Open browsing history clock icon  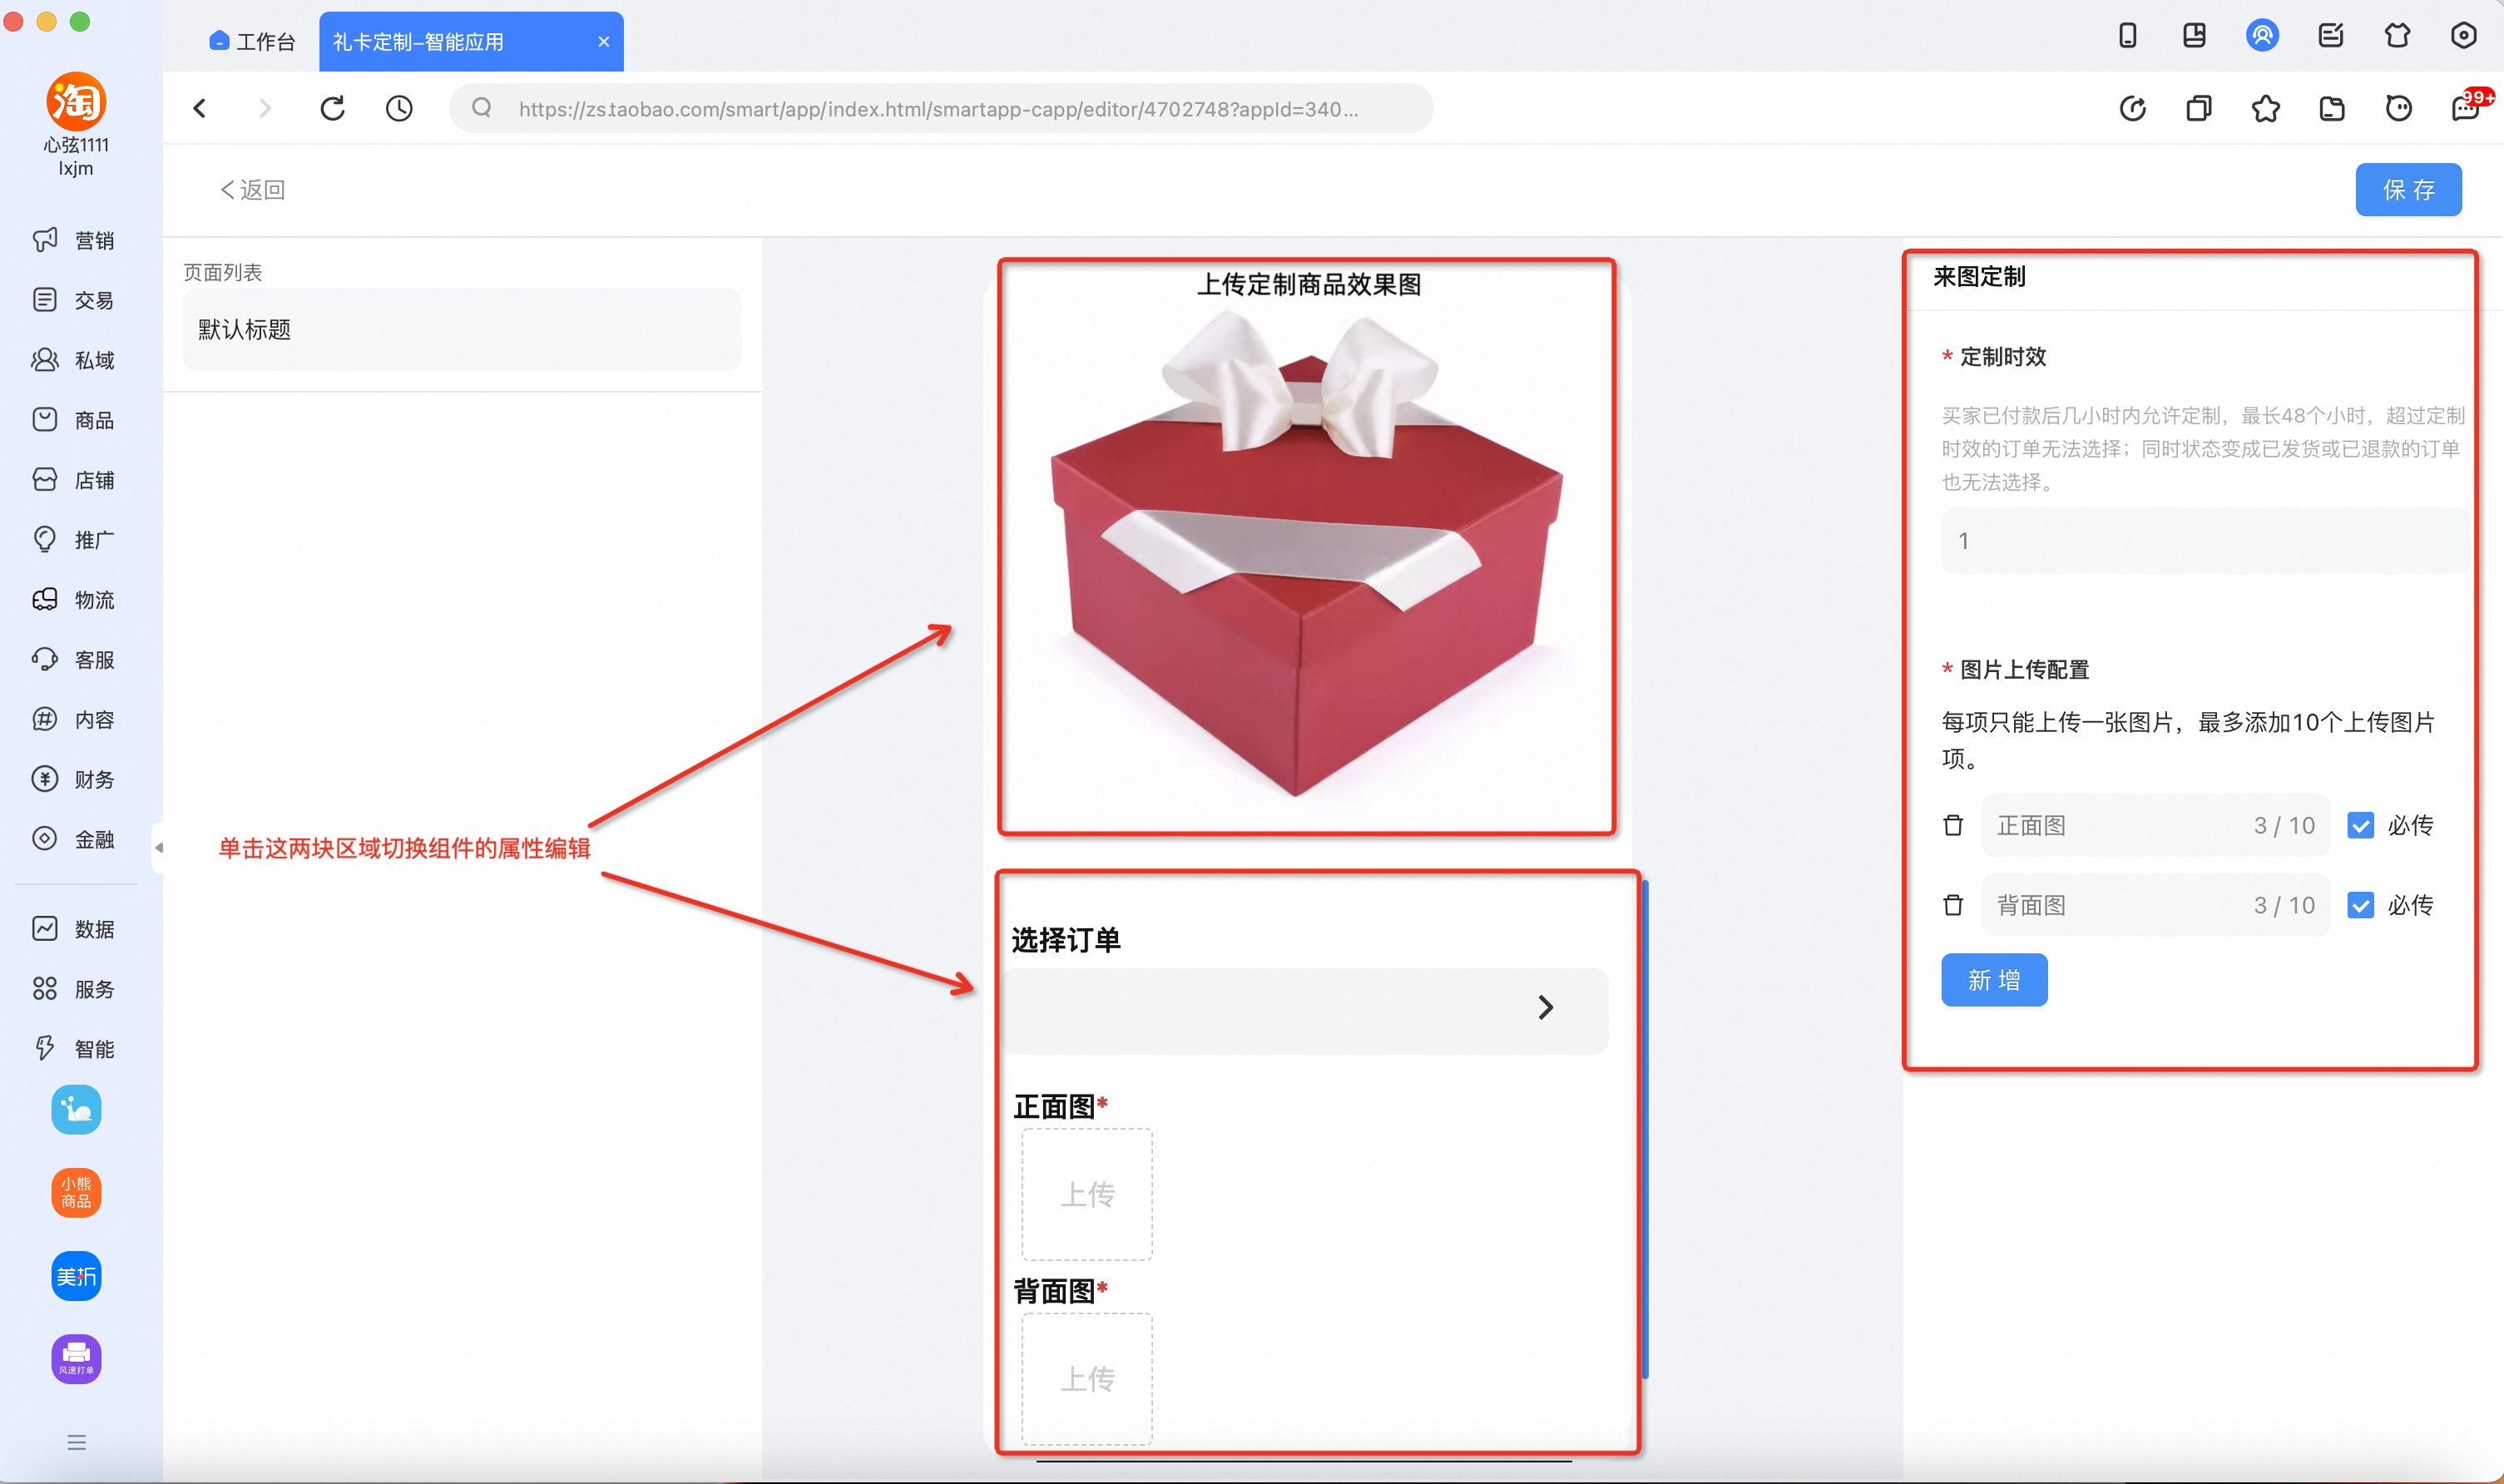click(399, 108)
